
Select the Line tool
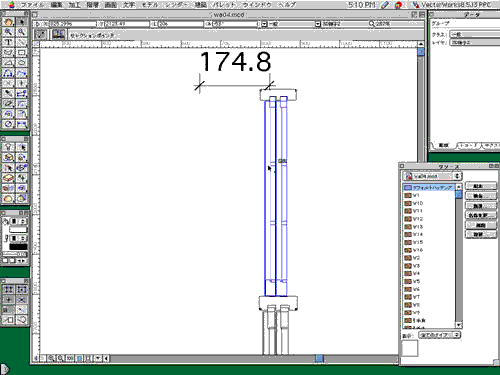click(x=21, y=42)
